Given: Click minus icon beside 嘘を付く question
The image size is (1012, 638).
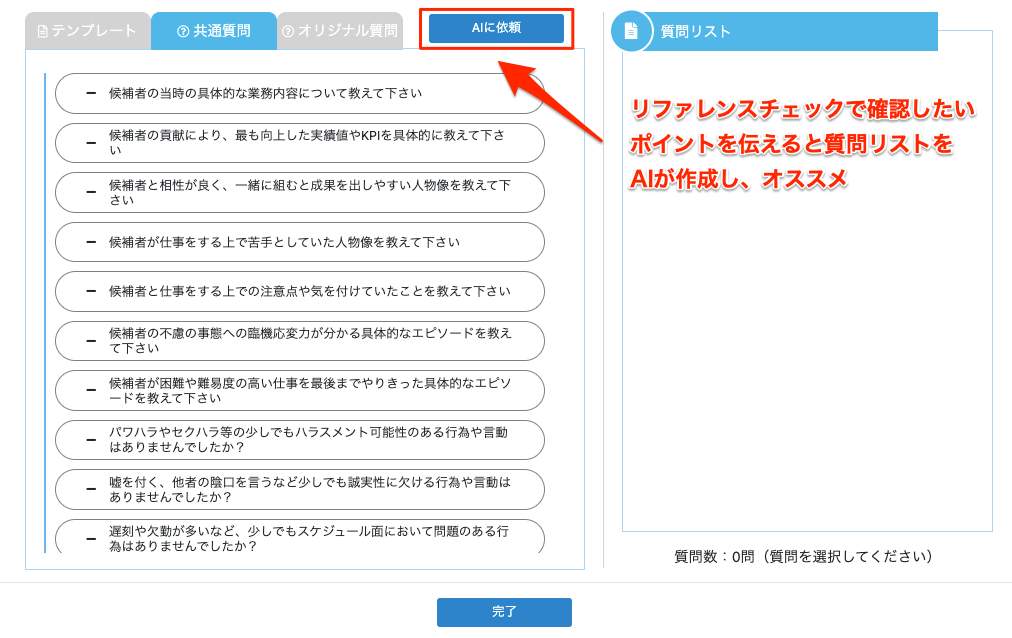Looking at the screenshot, I should pos(91,490).
